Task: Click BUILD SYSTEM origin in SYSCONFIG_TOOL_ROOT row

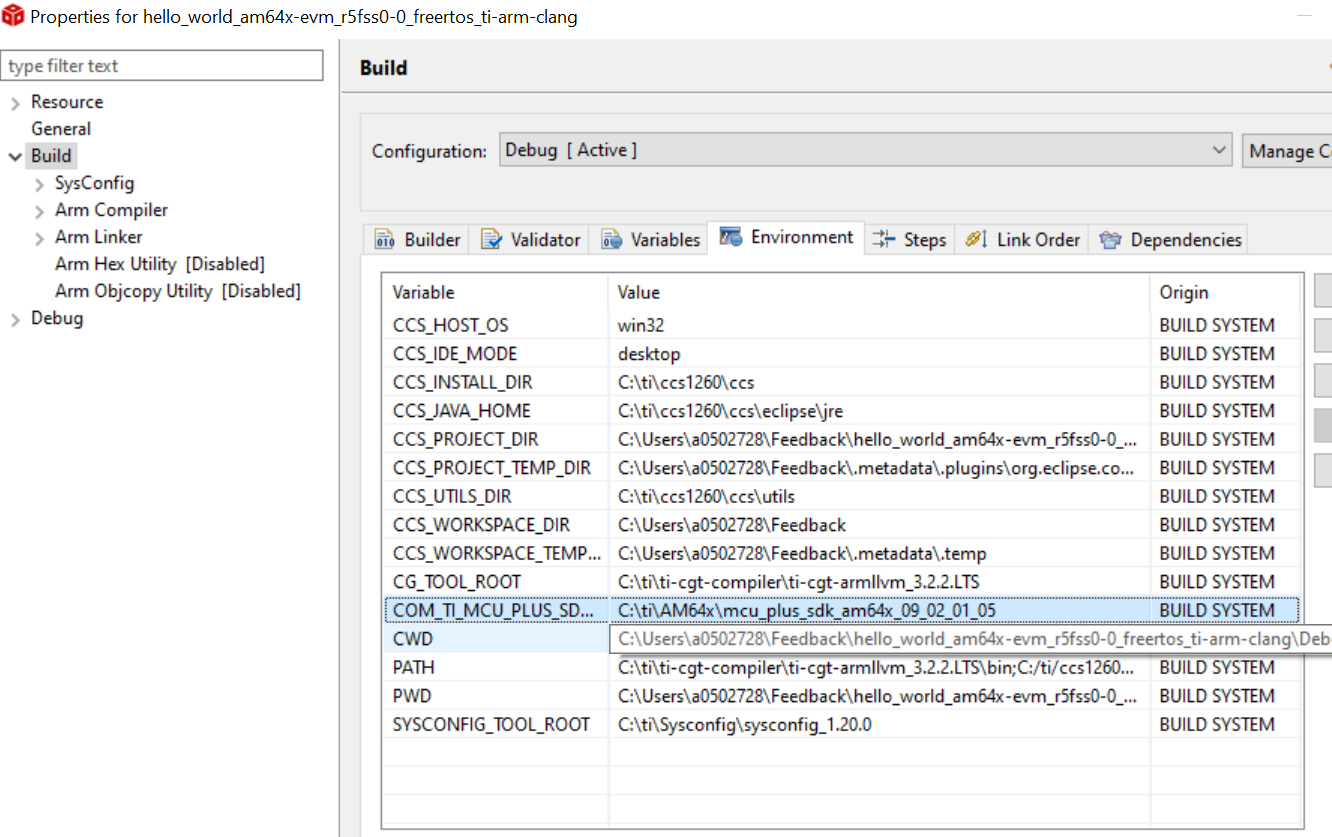Action: (x=1217, y=724)
